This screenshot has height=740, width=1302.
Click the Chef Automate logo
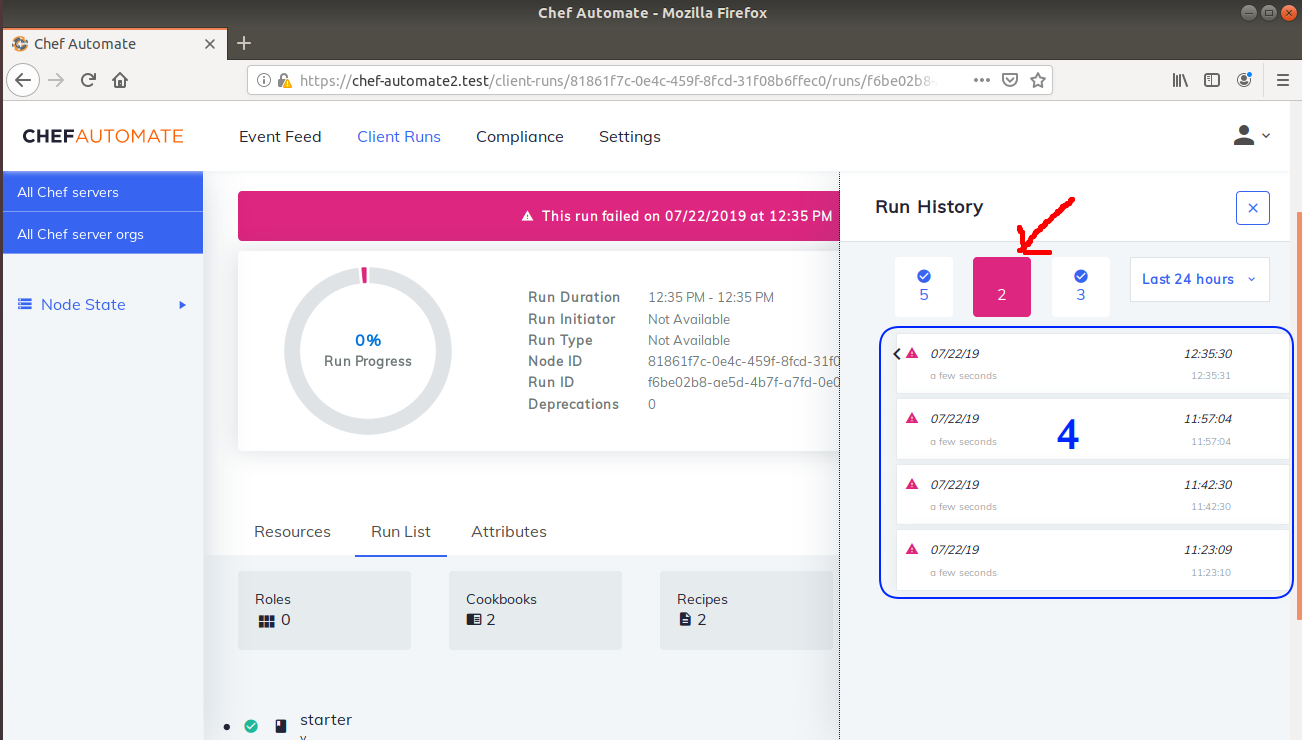tap(102, 136)
